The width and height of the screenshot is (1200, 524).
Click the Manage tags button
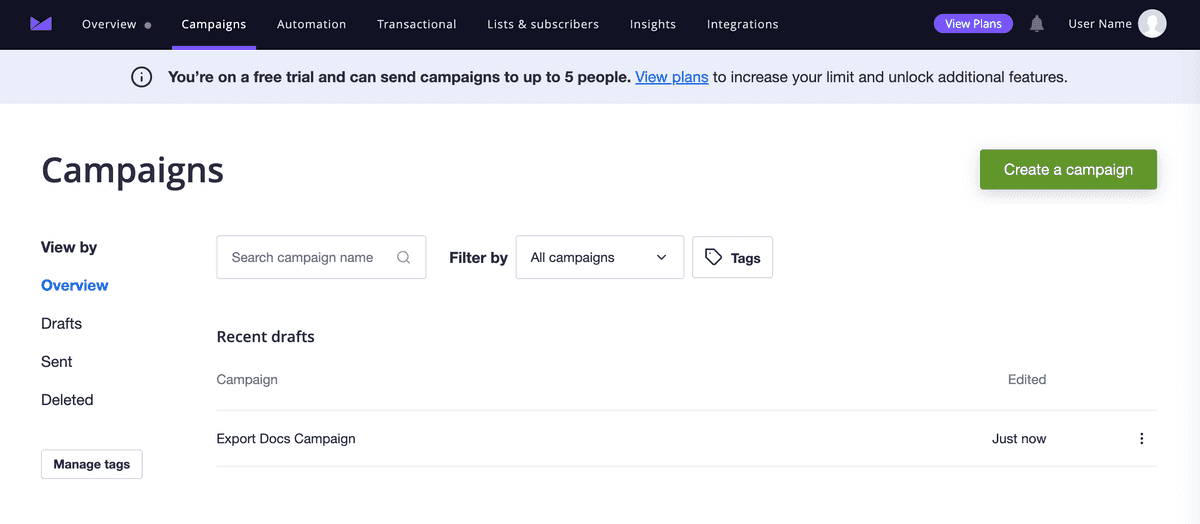(x=92, y=464)
